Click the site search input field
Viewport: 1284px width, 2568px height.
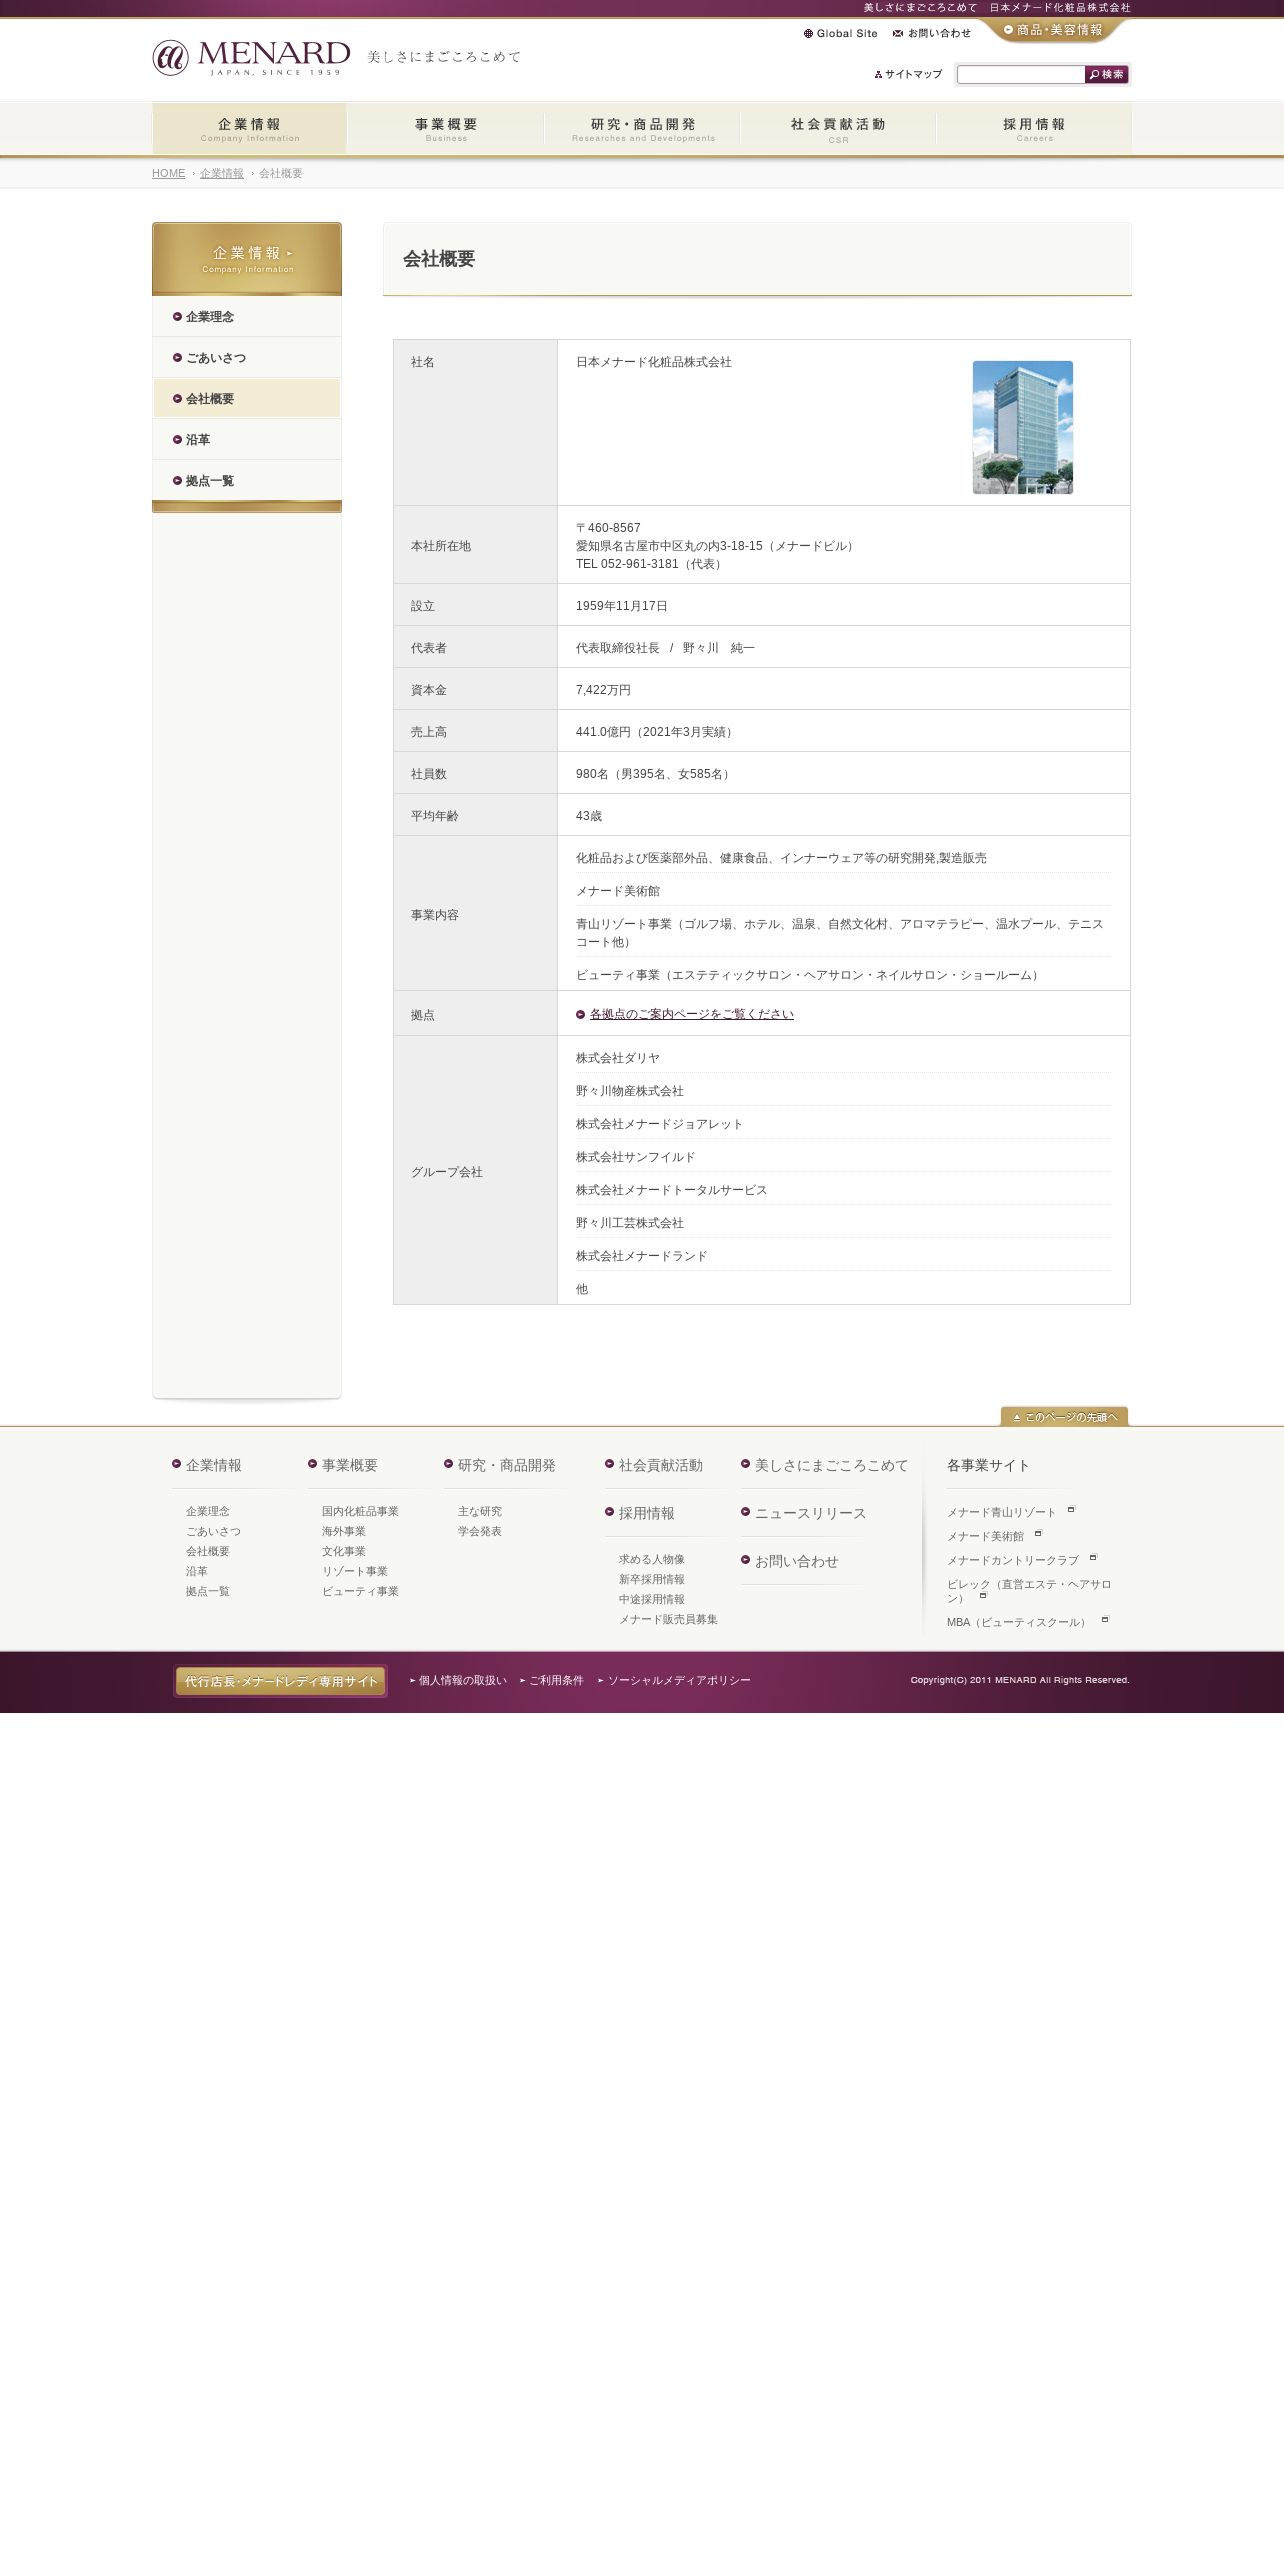(x=1020, y=74)
